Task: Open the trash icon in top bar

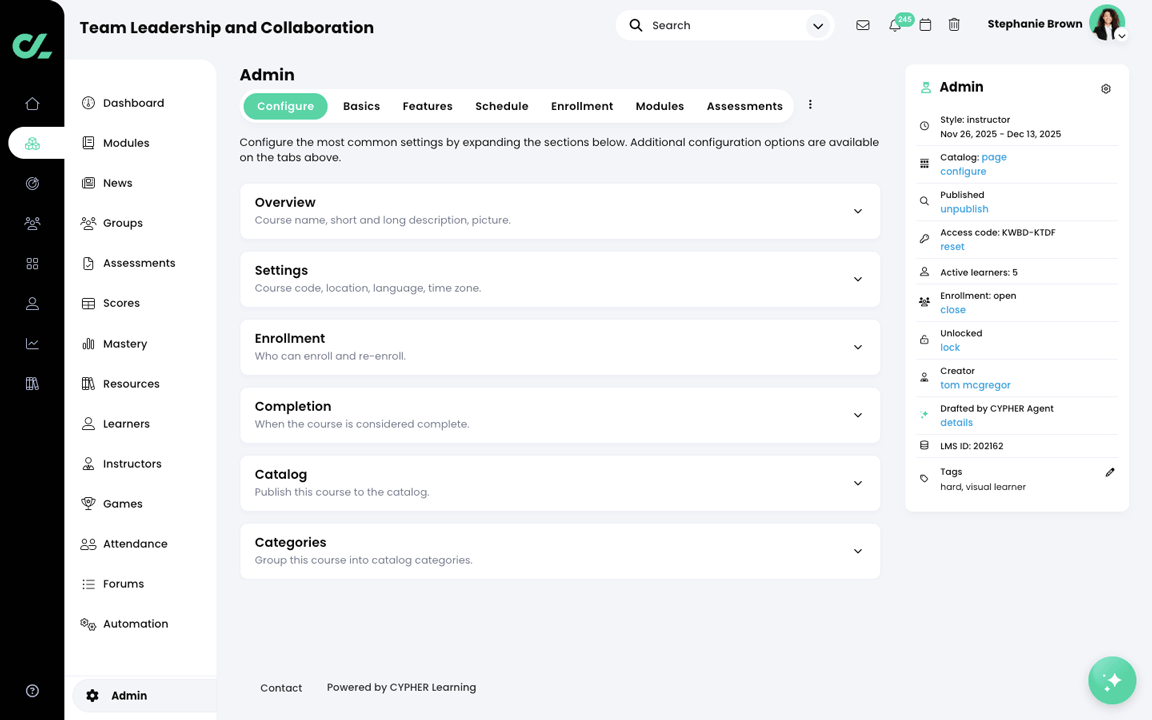Action: click(x=954, y=25)
